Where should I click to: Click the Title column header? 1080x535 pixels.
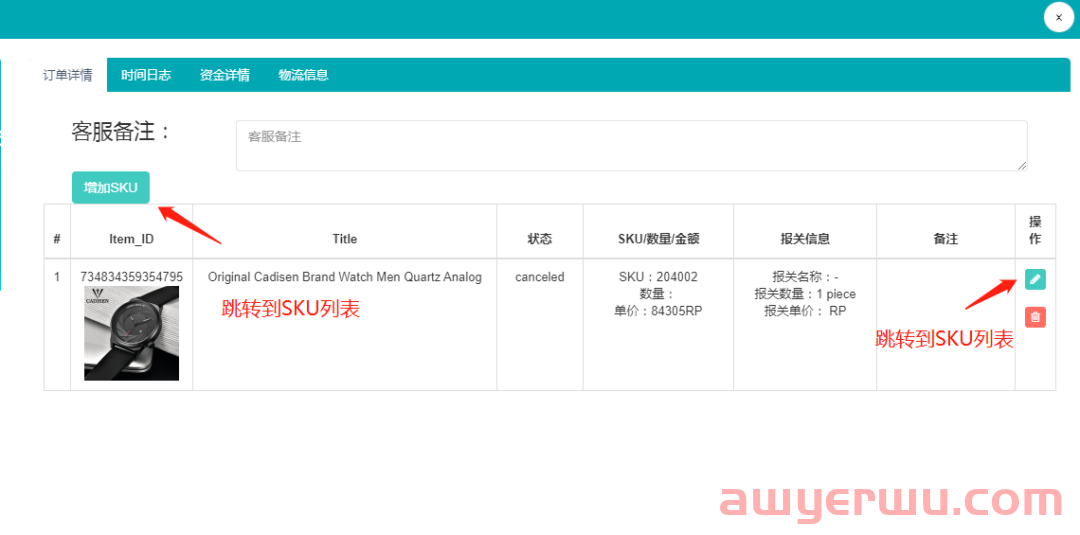[344, 239]
